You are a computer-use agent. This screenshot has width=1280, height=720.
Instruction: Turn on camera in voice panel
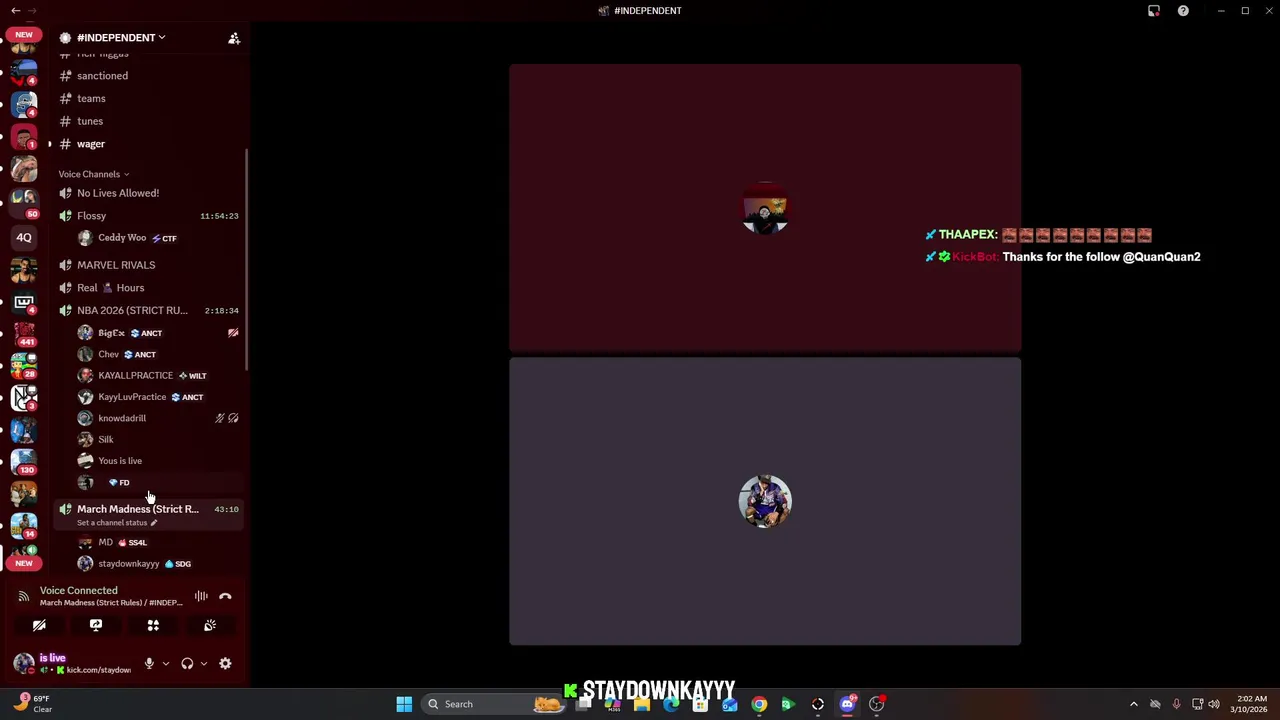39,625
